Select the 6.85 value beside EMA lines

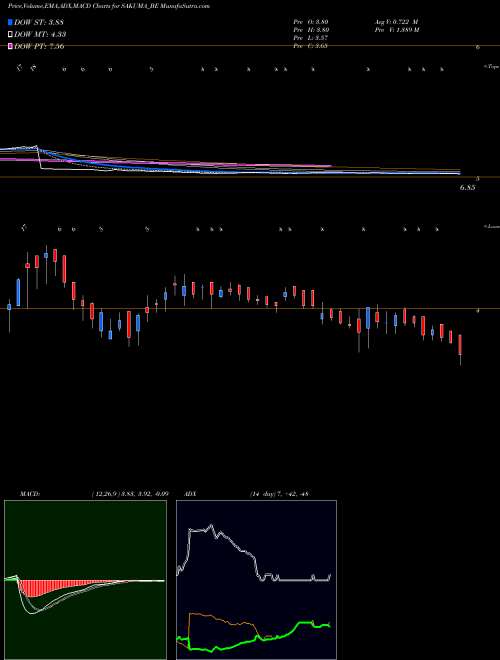tap(468, 188)
